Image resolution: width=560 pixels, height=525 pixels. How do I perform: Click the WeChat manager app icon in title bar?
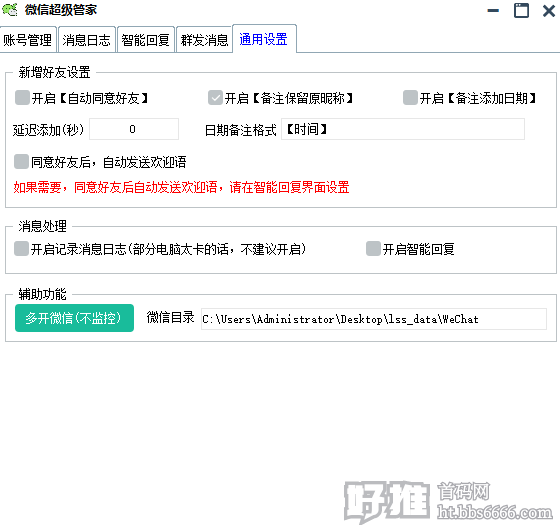click(x=10, y=10)
